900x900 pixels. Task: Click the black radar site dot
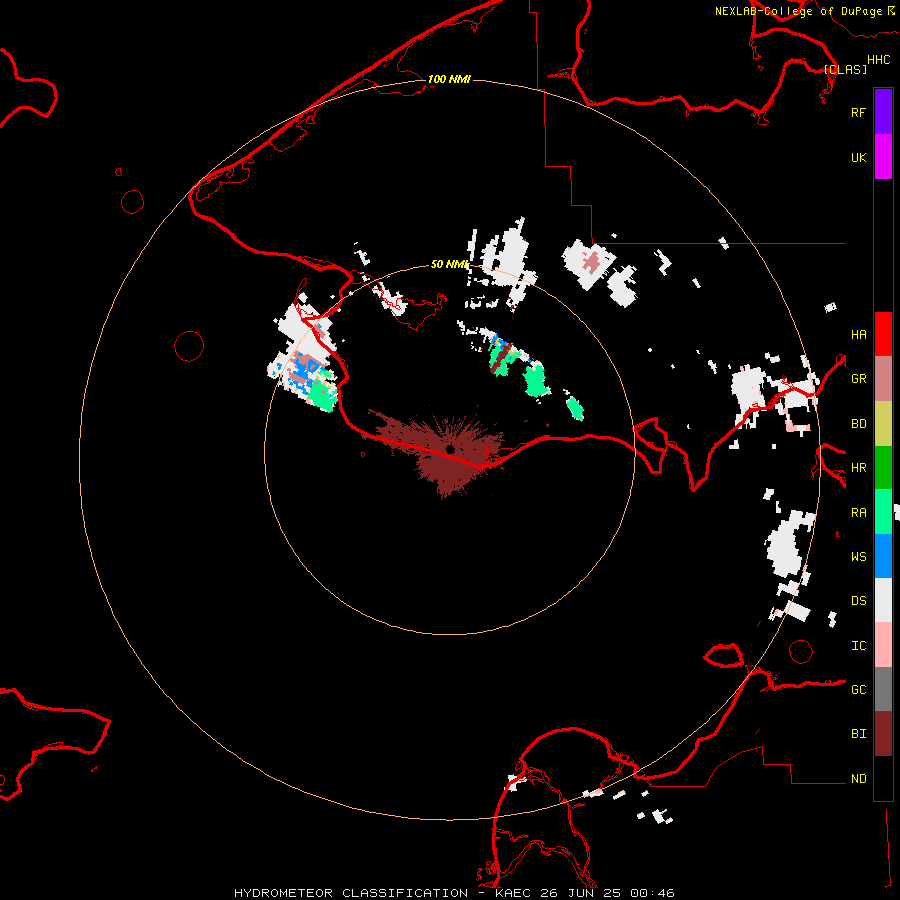(451, 449)
